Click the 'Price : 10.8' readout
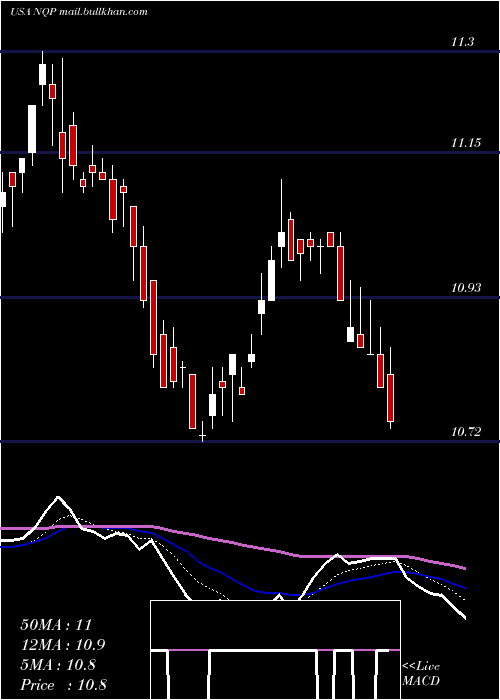Image resolution: width=500 pixels, height=700 pixels. coord(63,685)
